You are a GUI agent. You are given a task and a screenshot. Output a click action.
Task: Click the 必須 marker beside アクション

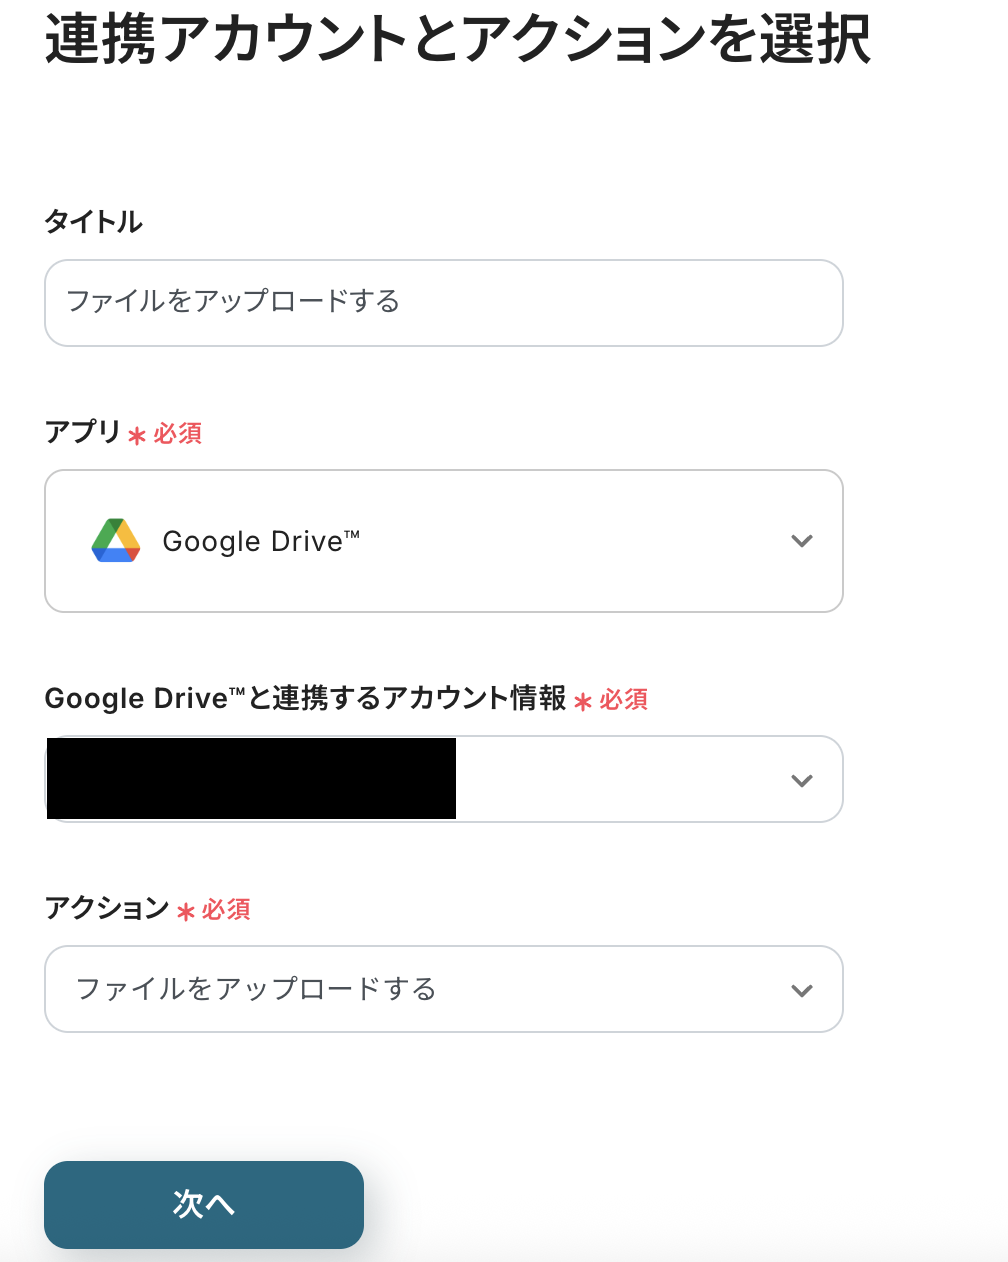pos(226,909)
